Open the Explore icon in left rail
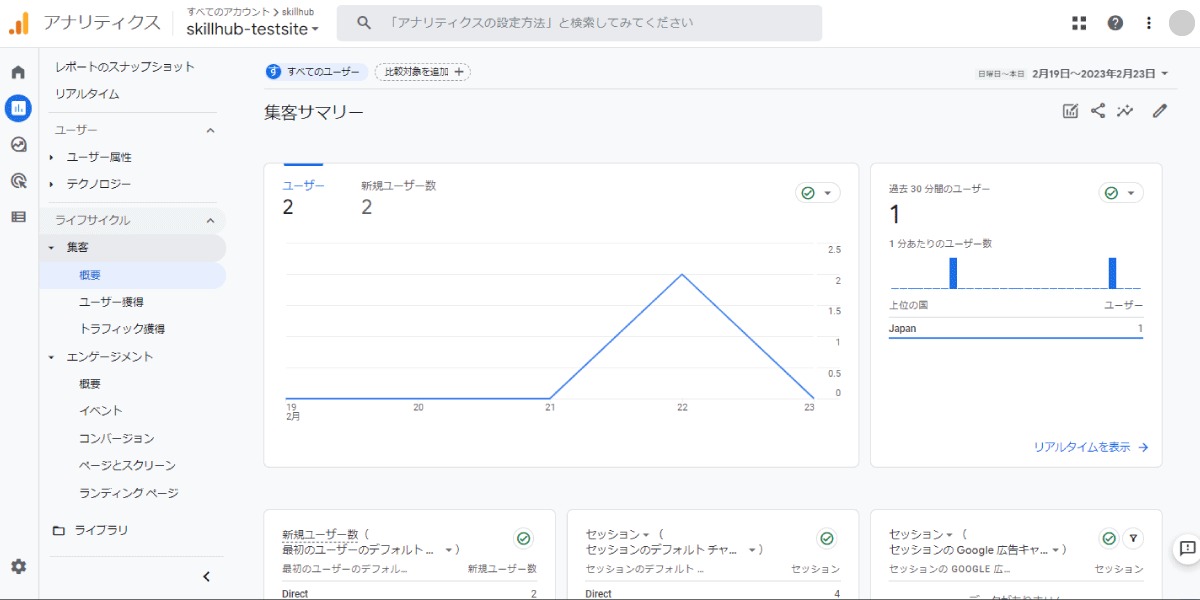Screen dimensions: 1200x600 click(x=18, y=144)
